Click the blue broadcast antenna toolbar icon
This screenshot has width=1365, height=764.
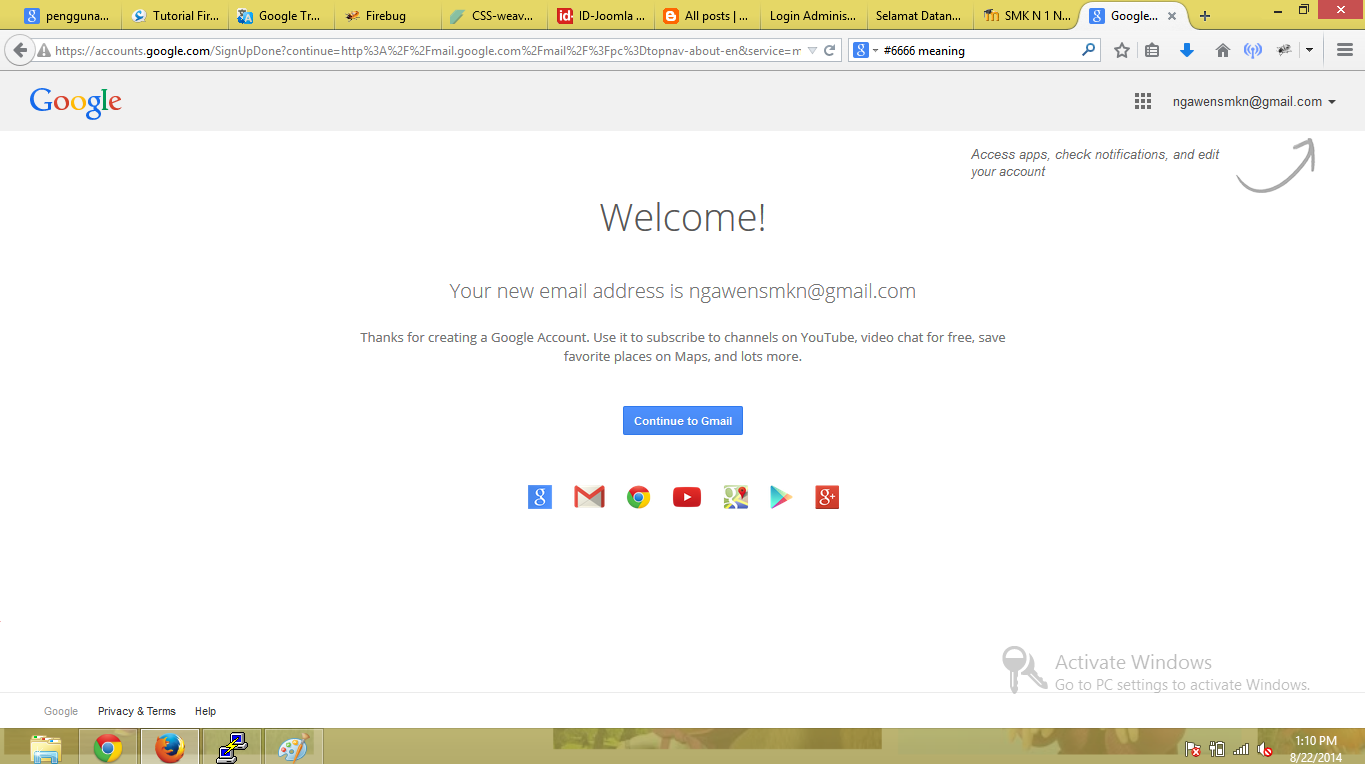(x=1253, y=50)
